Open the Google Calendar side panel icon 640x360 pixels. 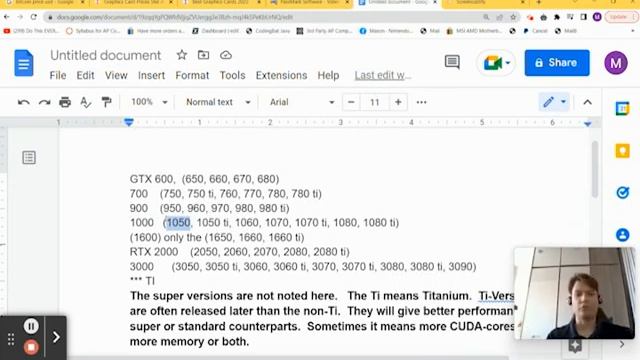[622, 109]
